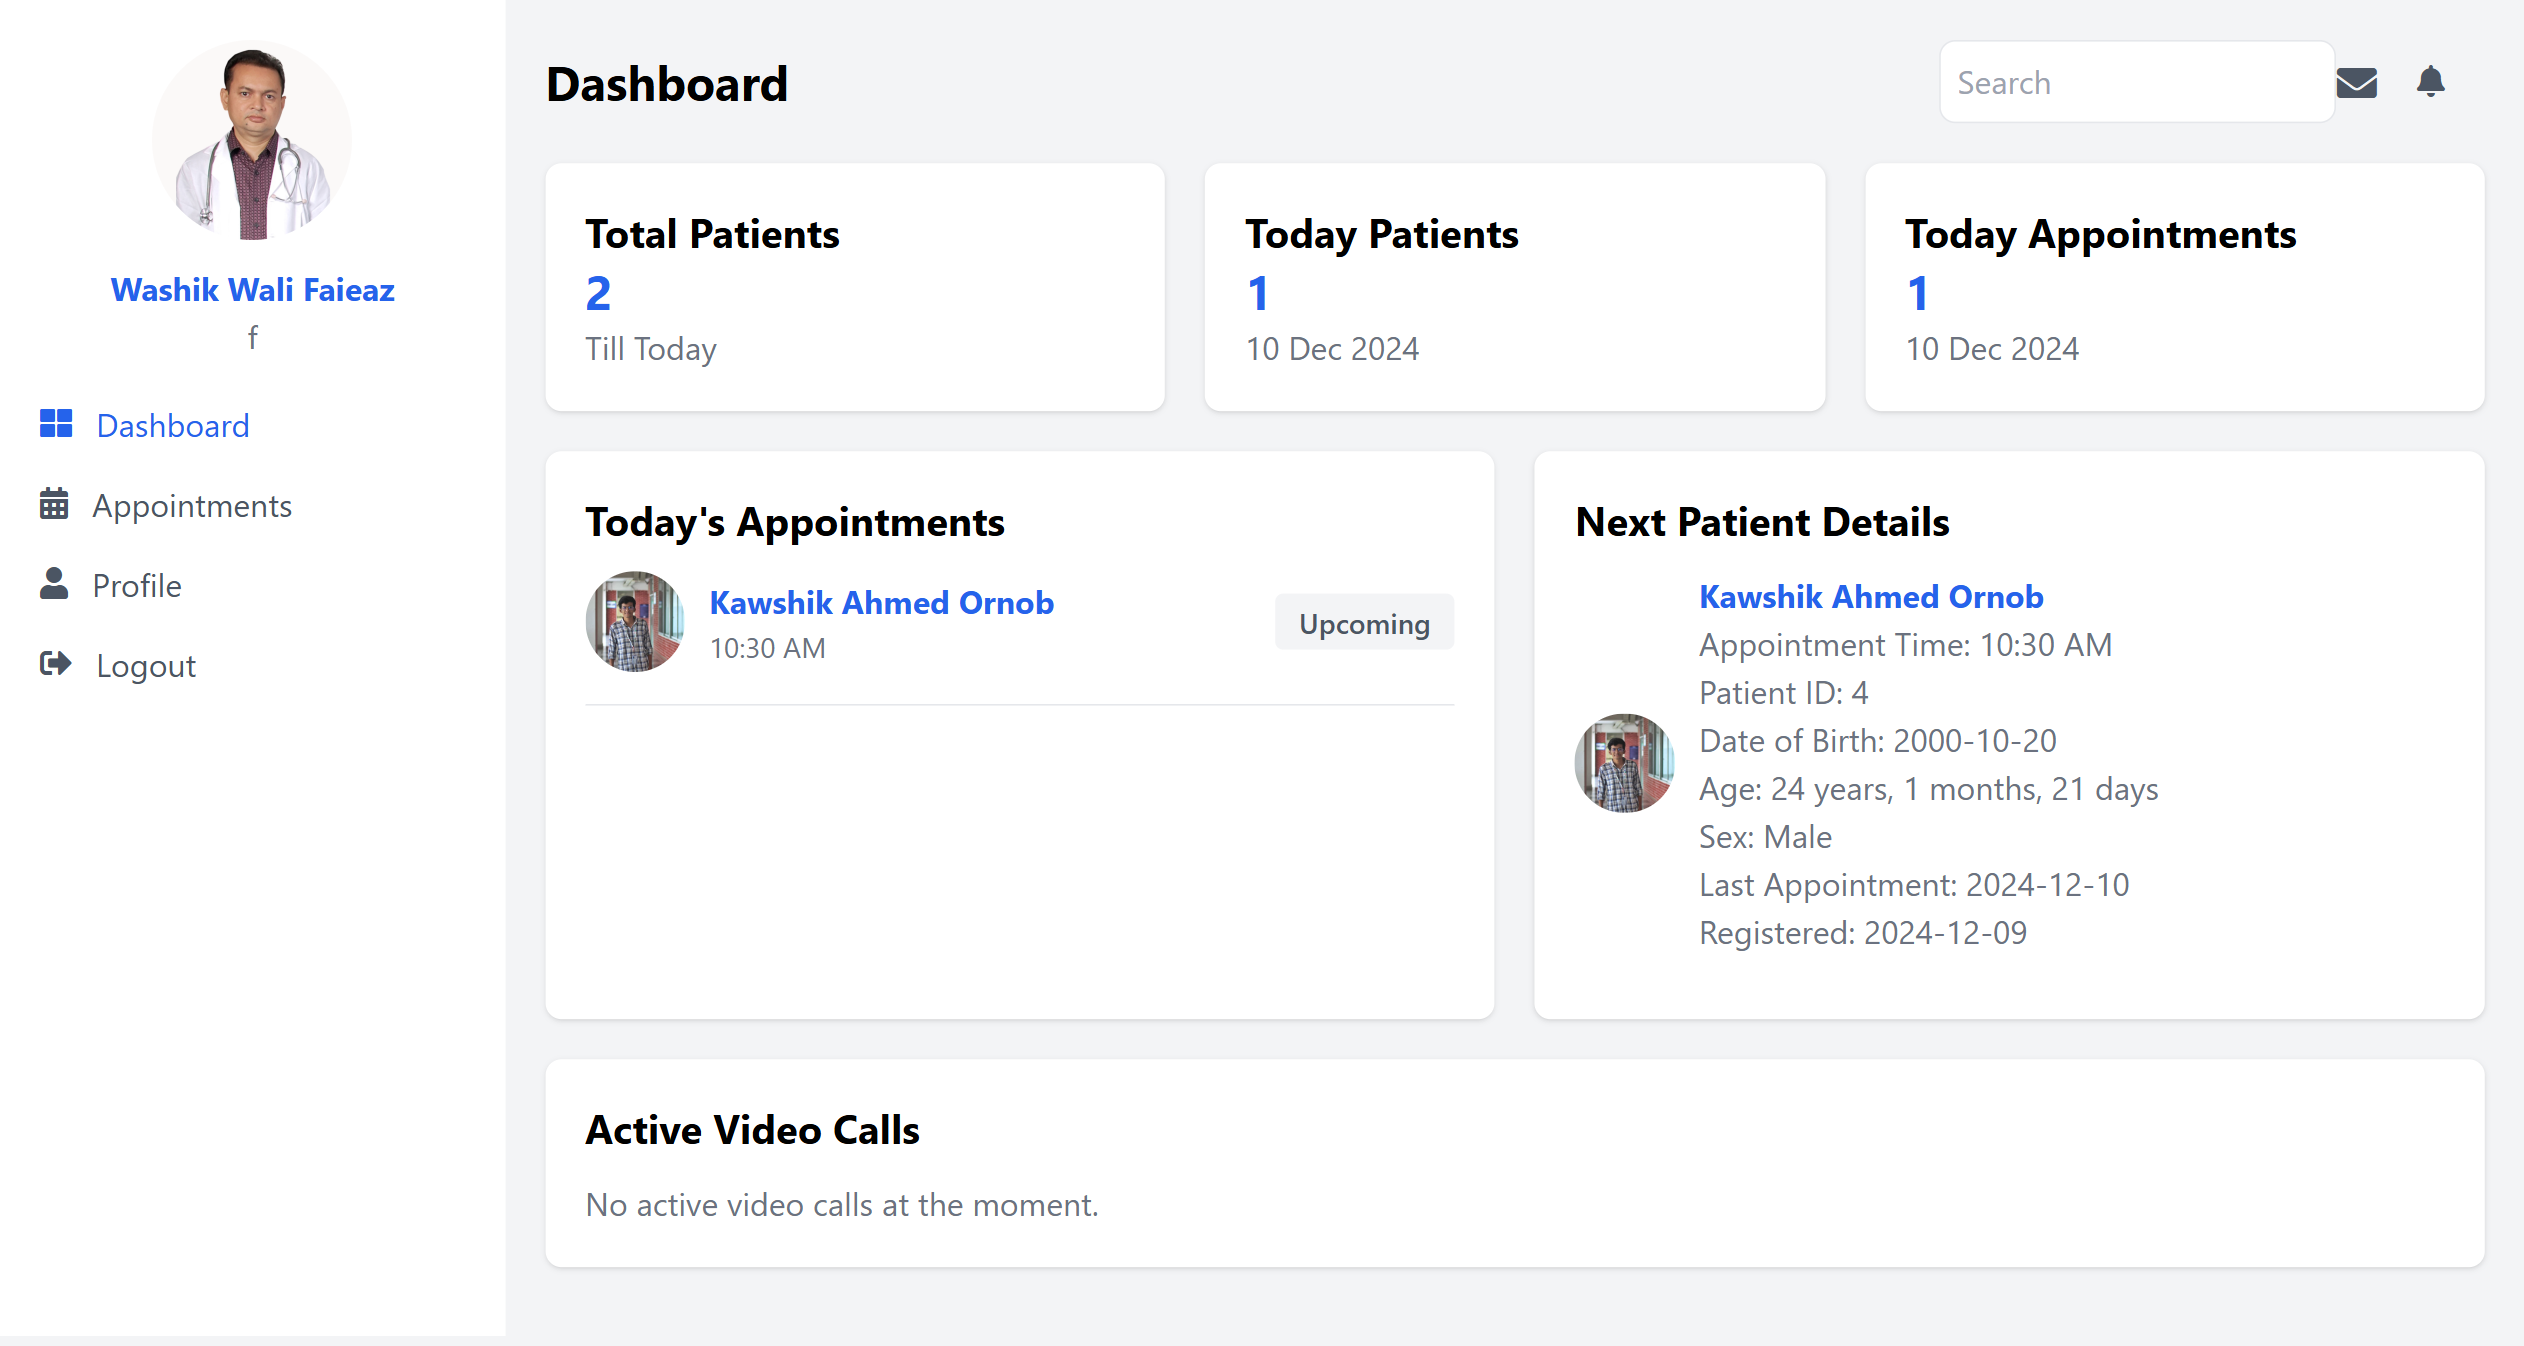This screenshot has width=2524, height=1346.
Task: Select the Profile person icon
Action: click(x=55, y=584)
